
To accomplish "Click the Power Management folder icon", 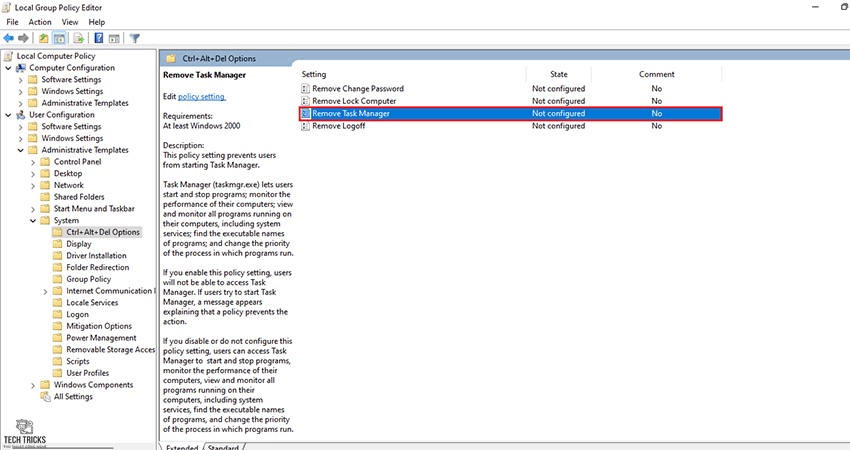I will pos(58,338).
